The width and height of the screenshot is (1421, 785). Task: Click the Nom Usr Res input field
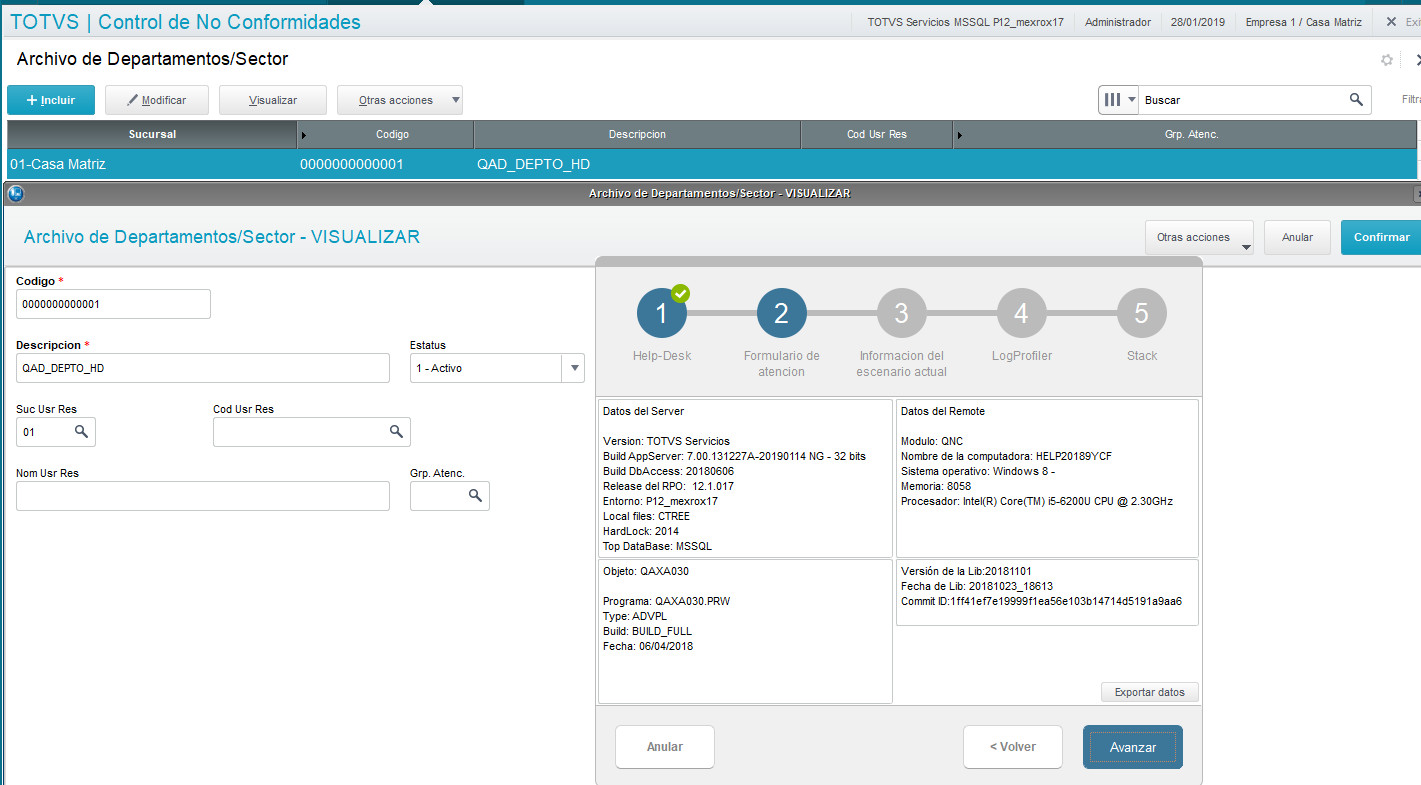click(203, 496)
